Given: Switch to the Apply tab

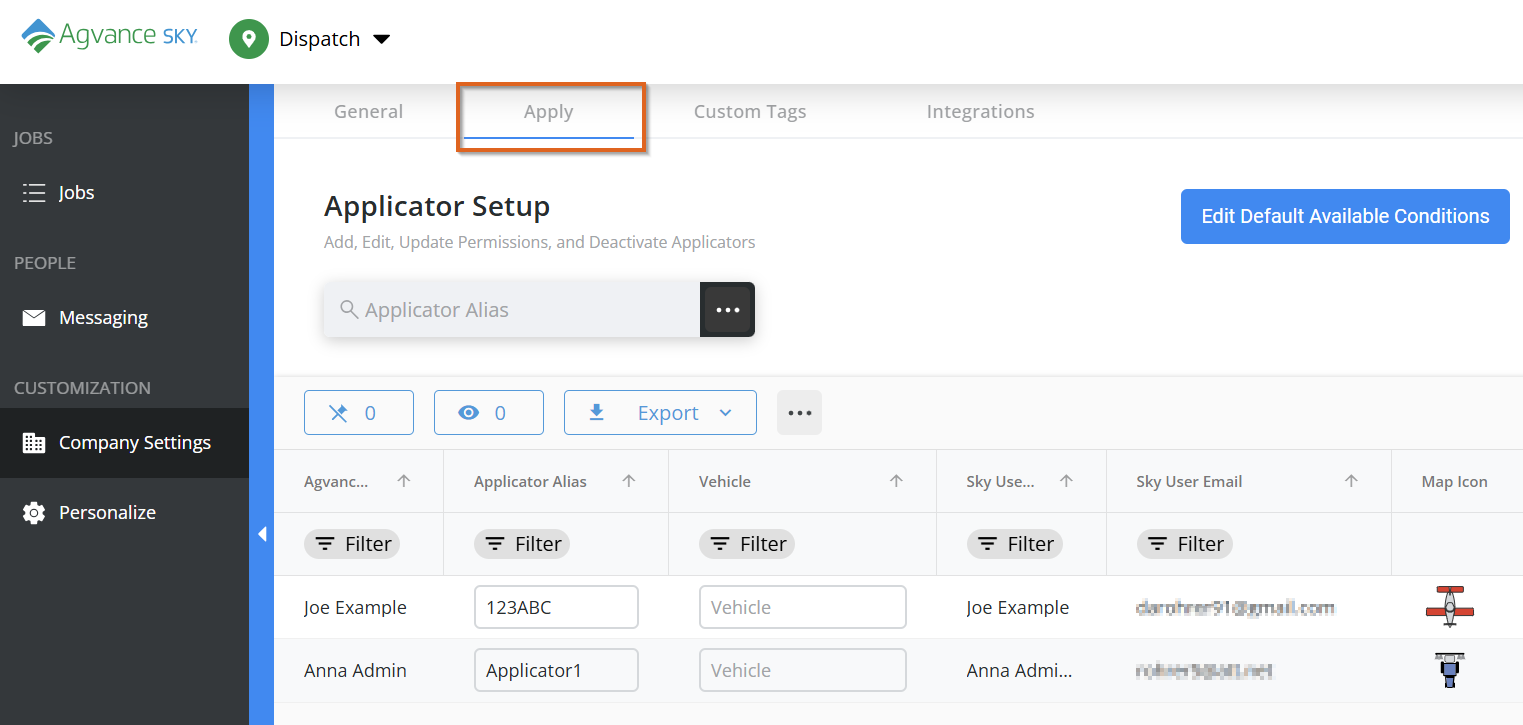Looking at the screenshot, I should pyautogui.click(x=549, y=112).
